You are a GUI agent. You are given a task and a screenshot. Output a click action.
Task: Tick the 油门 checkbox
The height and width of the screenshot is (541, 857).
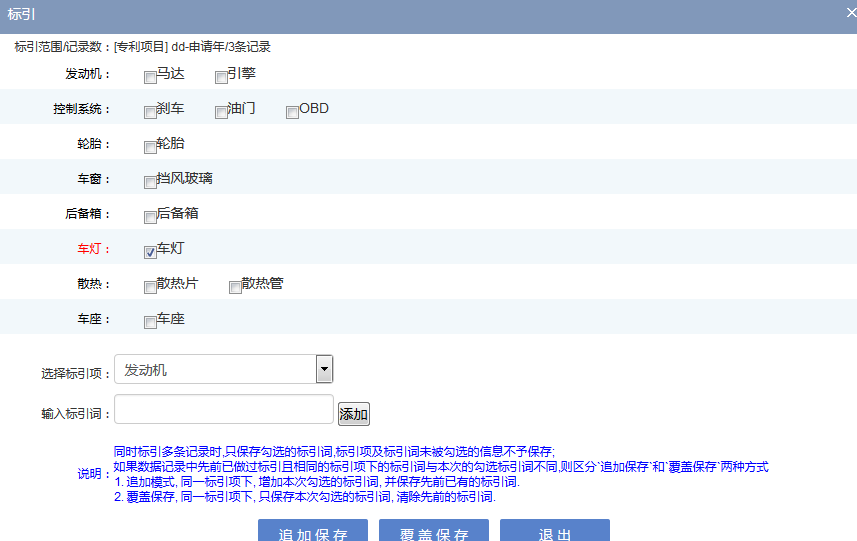221,112
